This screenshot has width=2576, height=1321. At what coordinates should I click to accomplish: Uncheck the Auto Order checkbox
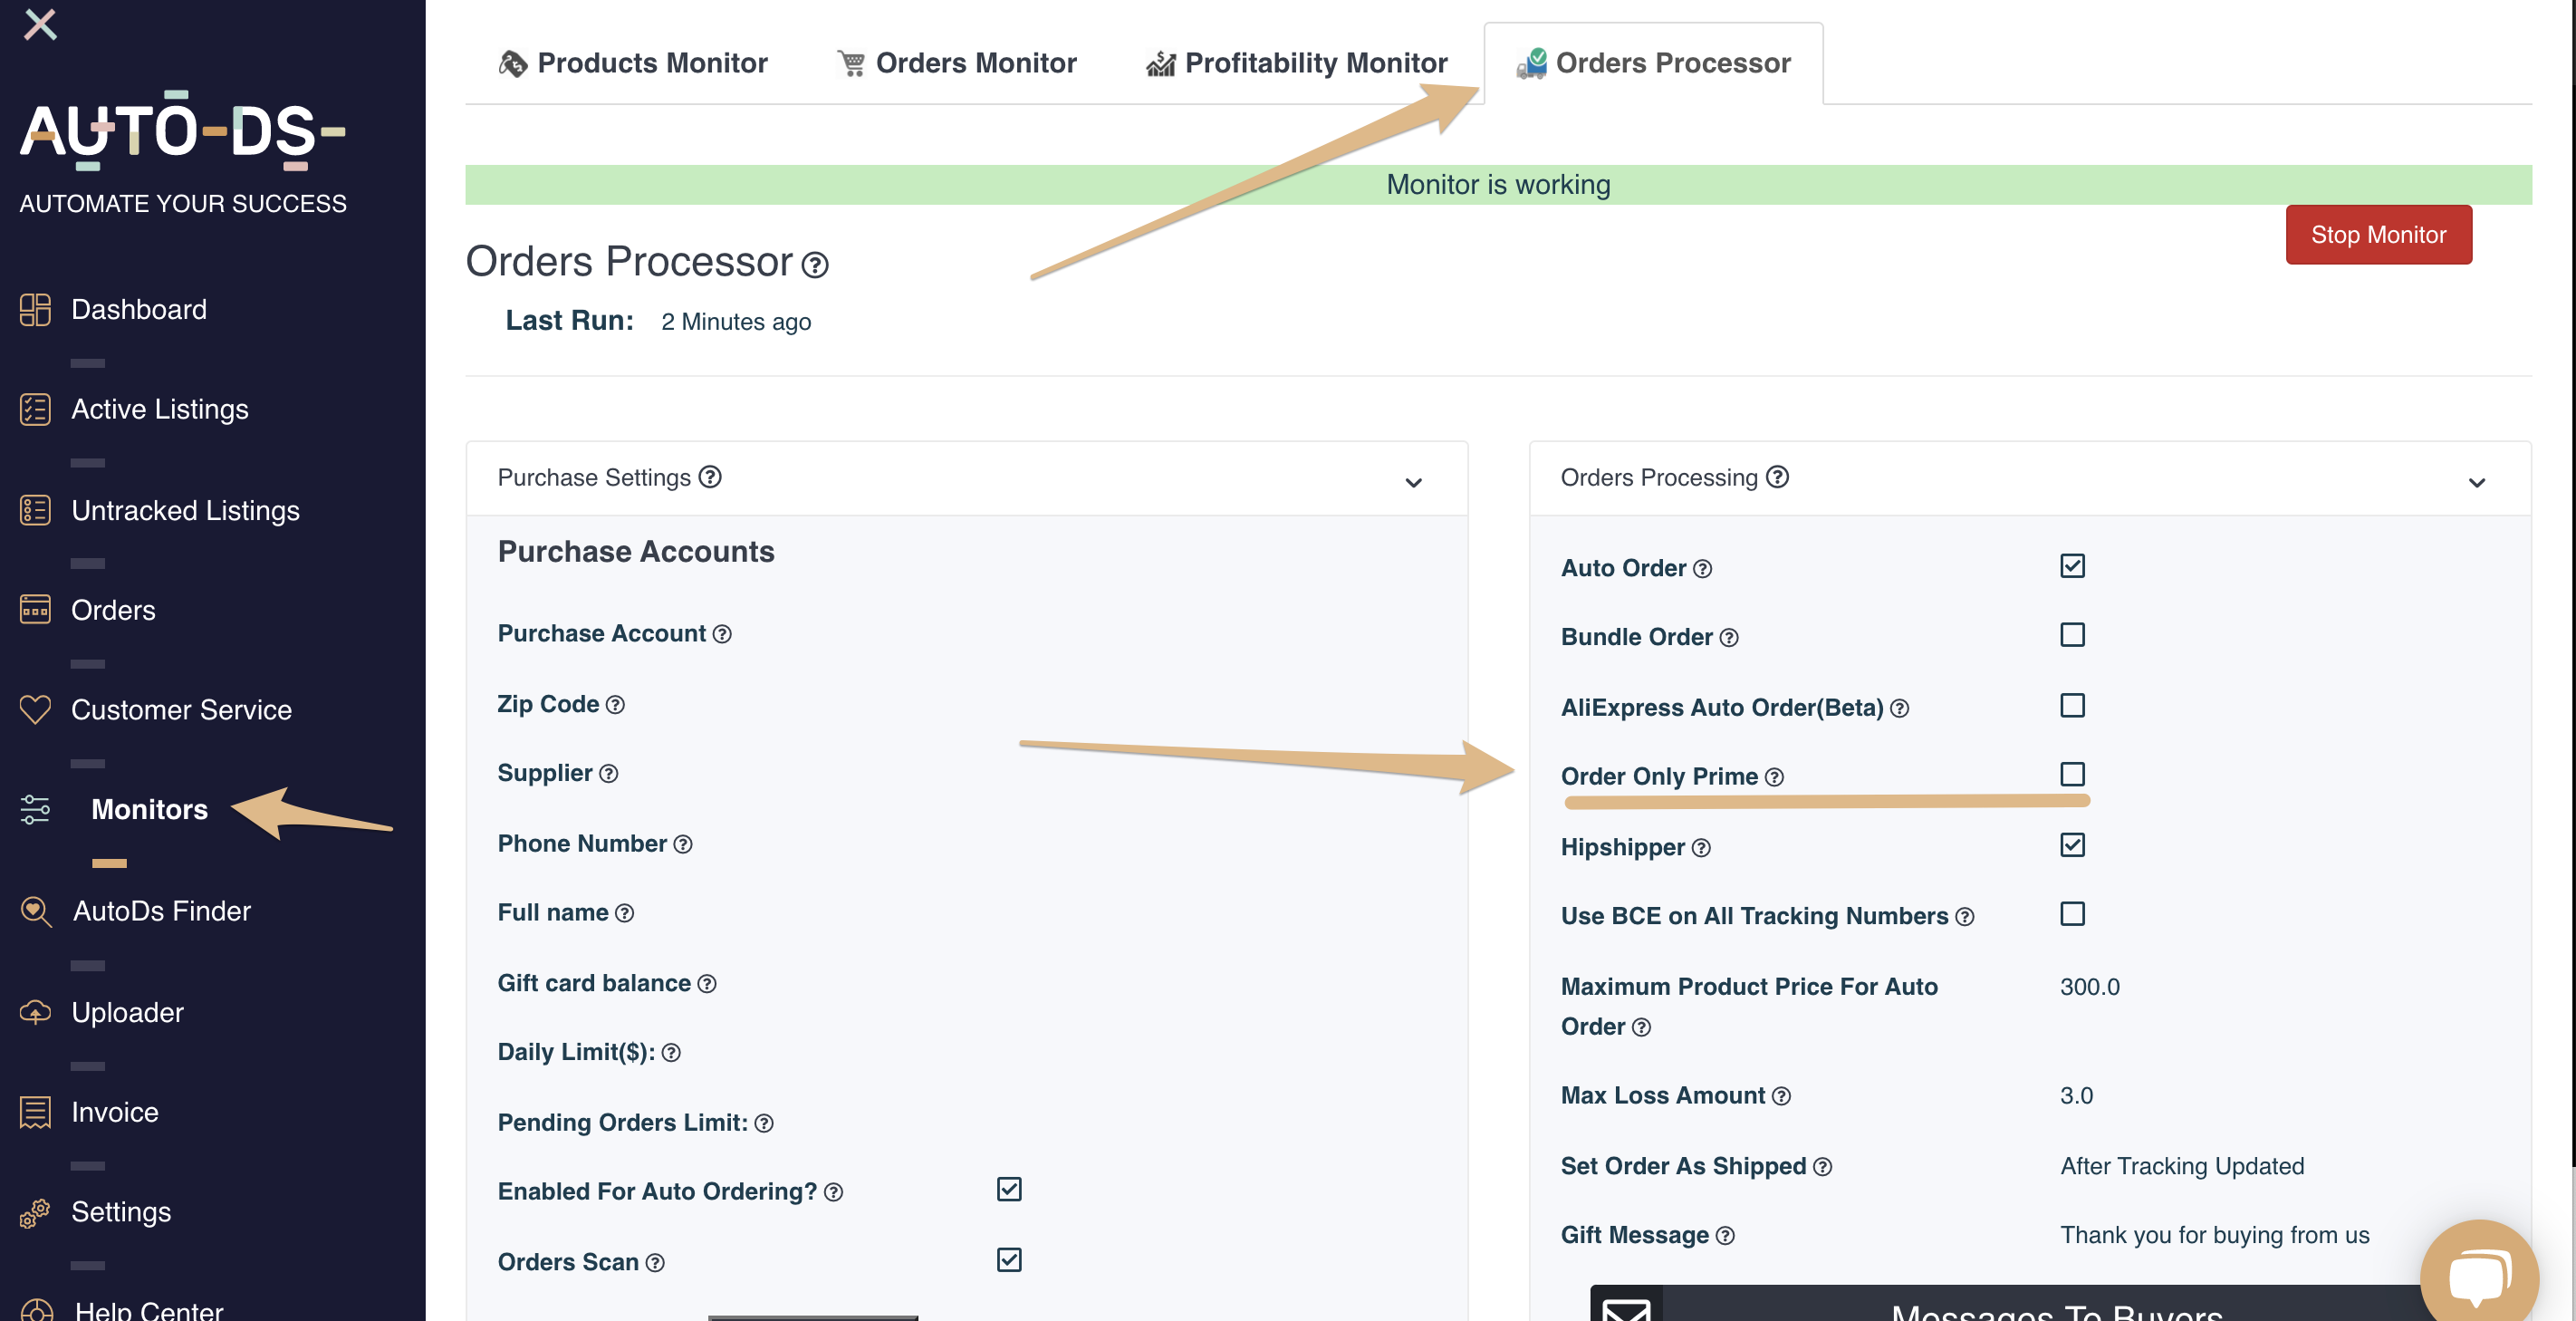click(2072, 566)
